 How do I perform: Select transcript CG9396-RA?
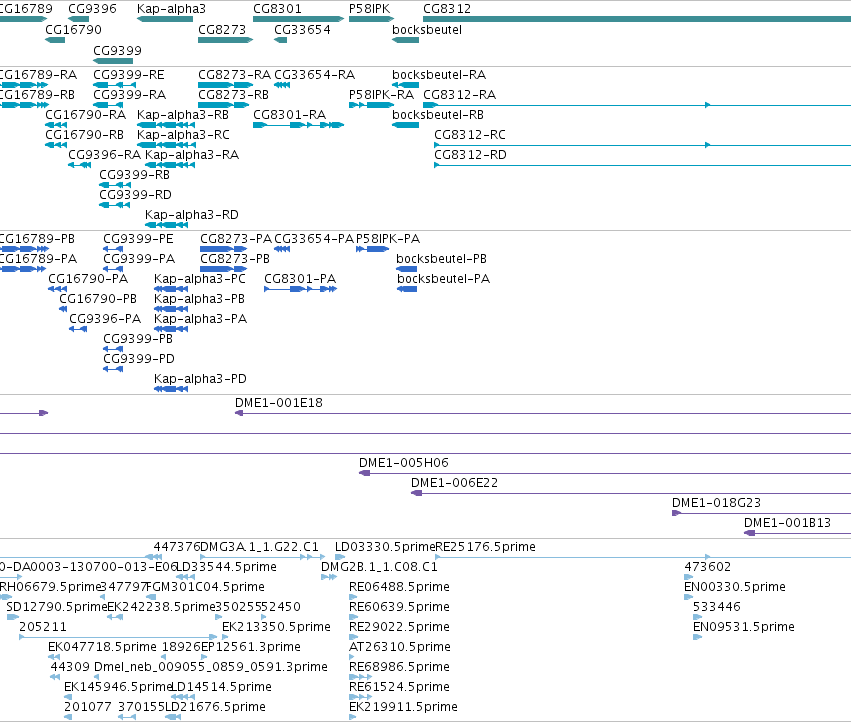click(x=105, y=155)
